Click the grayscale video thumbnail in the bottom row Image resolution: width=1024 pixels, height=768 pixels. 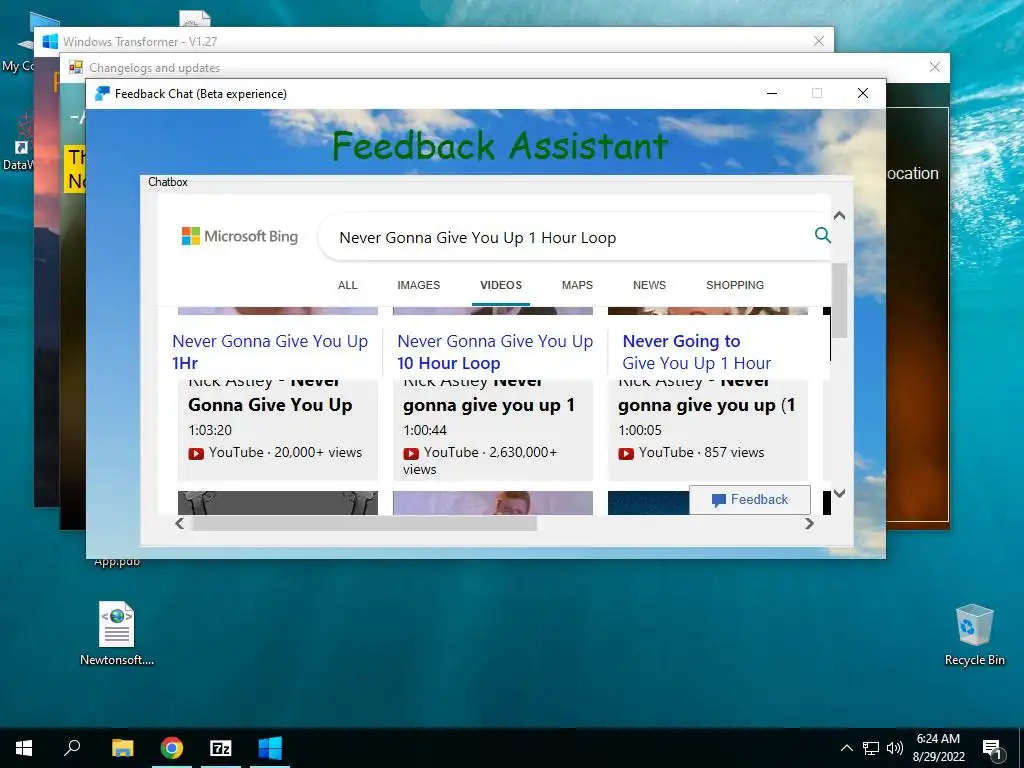(x=278, y=503)
